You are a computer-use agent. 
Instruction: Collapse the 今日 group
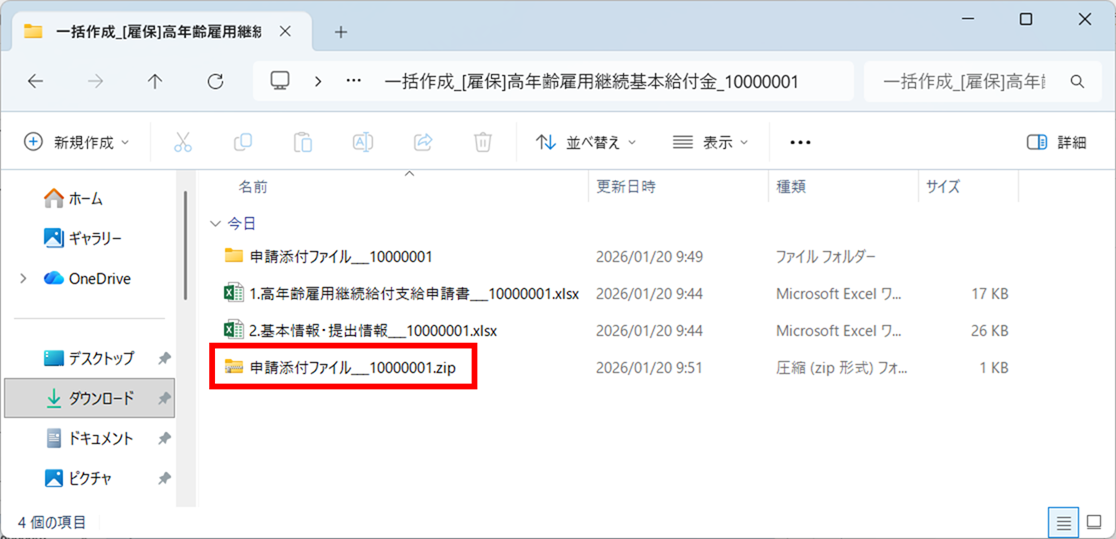pyautogui.click(x=215, y=224)
